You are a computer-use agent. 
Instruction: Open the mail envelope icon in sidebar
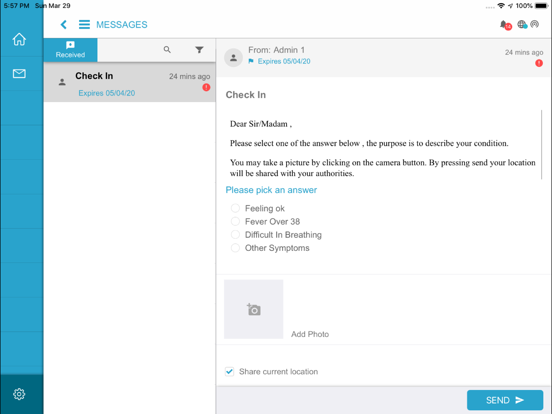(x=19, y=73)
